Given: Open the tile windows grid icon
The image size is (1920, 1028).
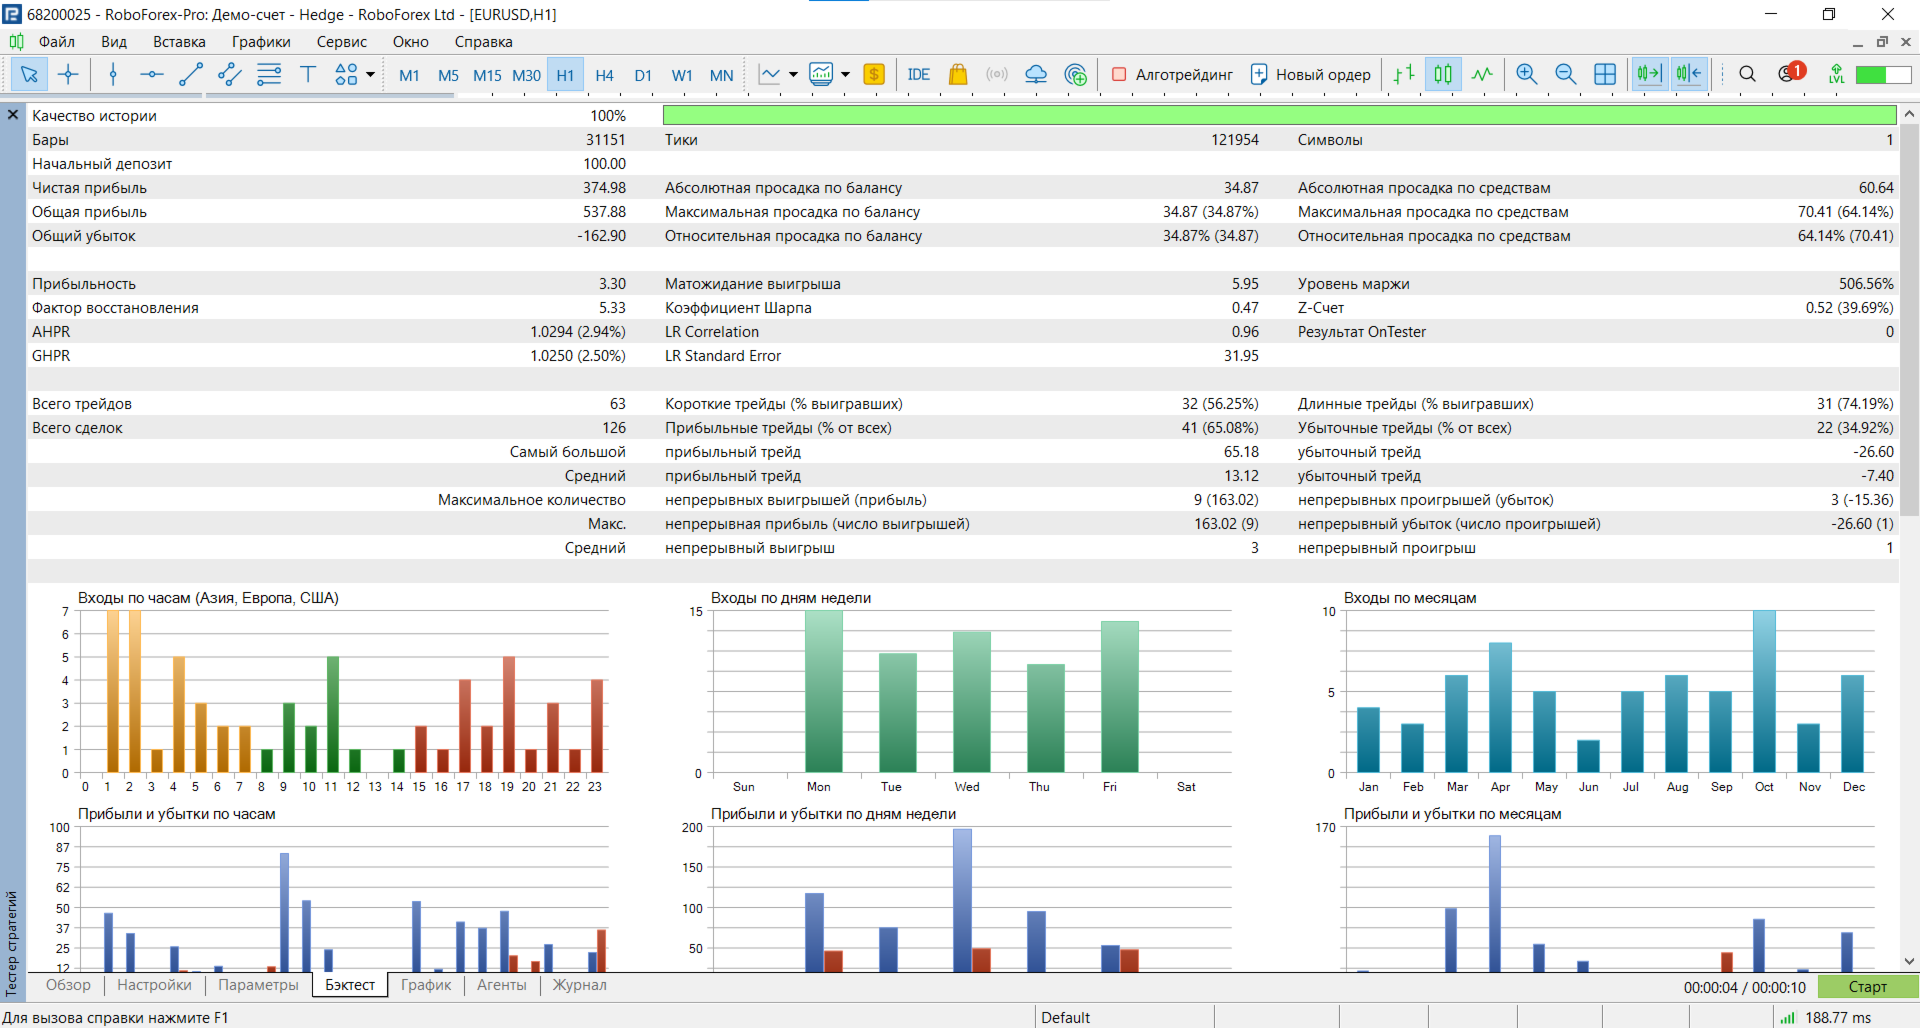Looking at the screenshot, I should pyautogui.click(x=1604, y=74).
